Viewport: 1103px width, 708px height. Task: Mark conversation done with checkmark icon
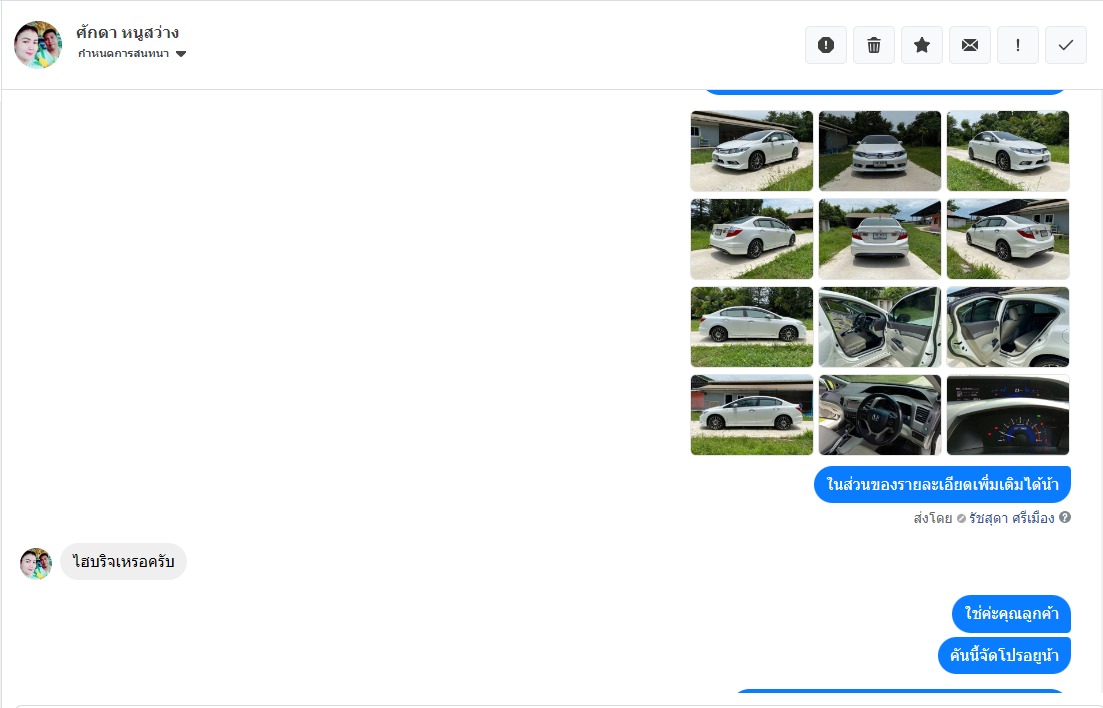coord(1066,45)
